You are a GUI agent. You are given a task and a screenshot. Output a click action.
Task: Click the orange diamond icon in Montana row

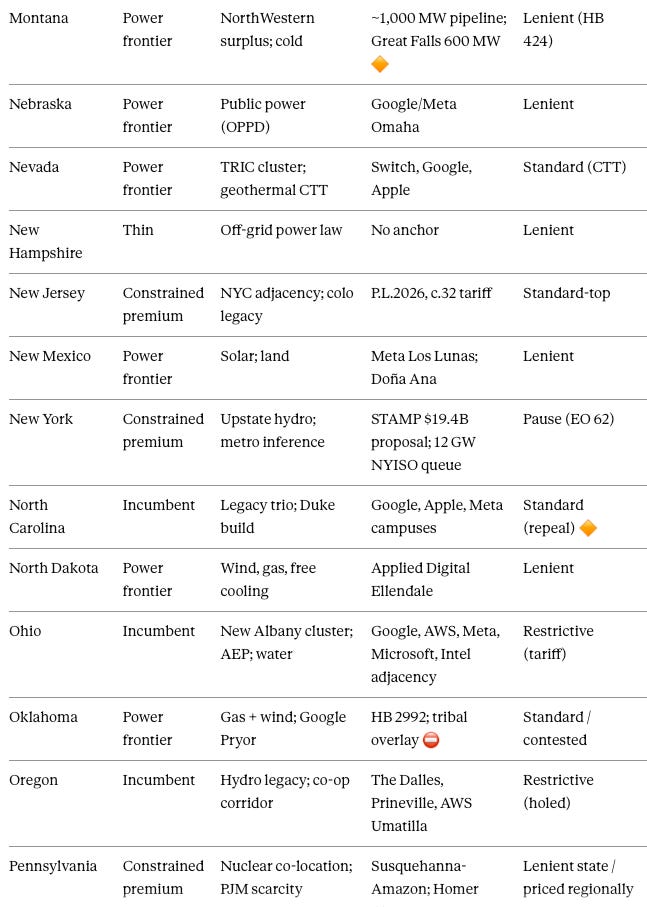tap(380, 64)
